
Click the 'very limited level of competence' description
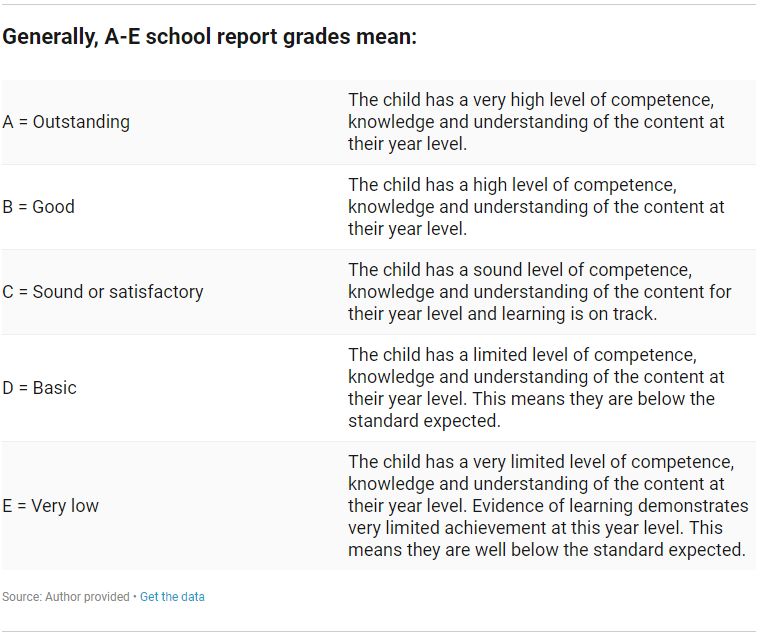coord(548,506)
